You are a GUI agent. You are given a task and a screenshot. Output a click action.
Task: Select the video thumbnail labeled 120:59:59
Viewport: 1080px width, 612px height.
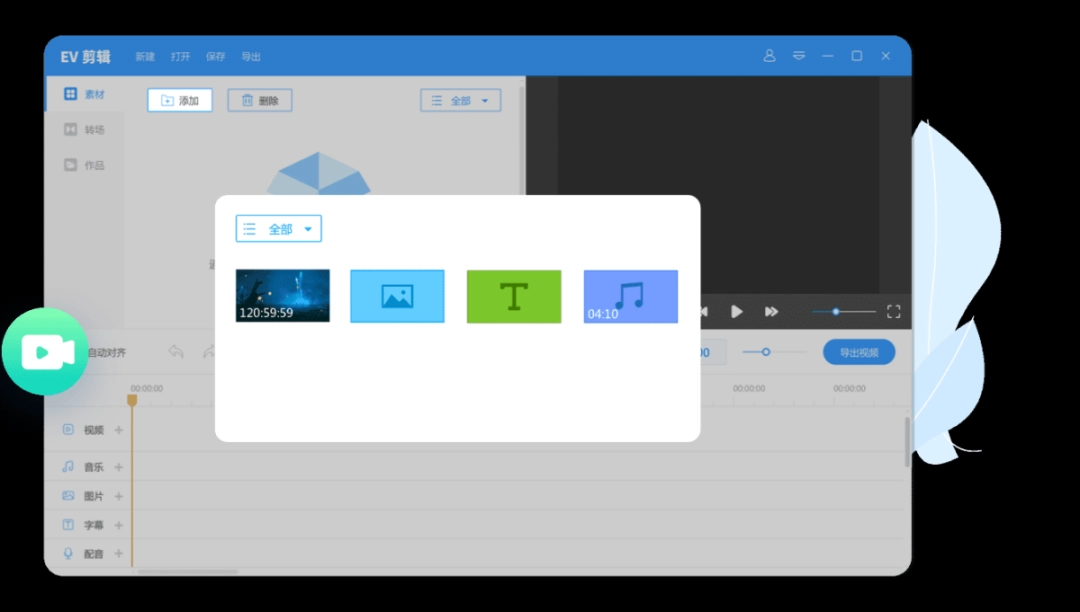coord(282,296)
